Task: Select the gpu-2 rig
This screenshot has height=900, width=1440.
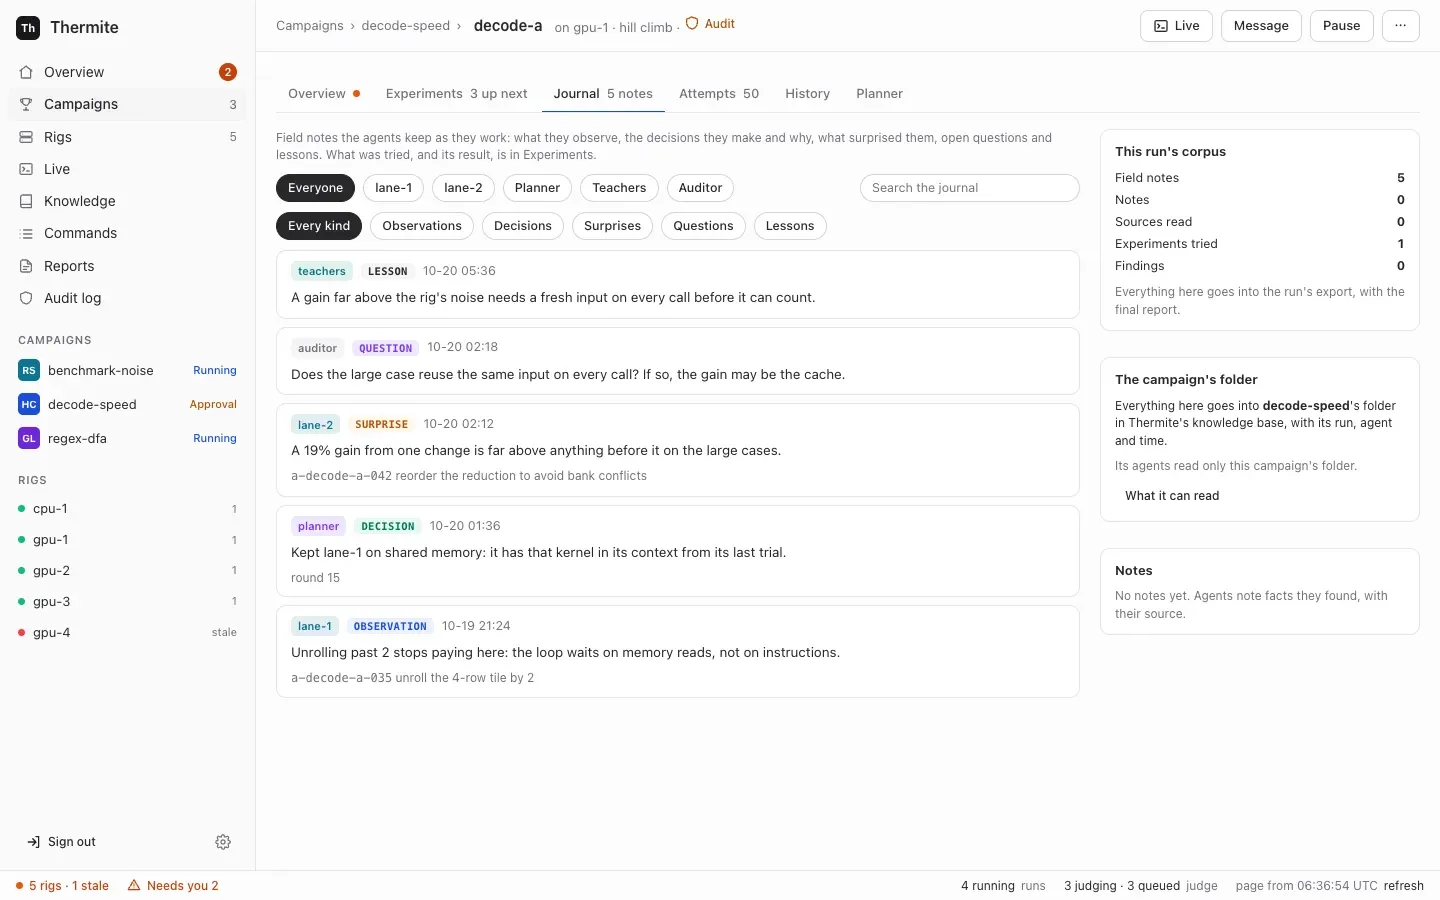Action: (x=128, y=571)
